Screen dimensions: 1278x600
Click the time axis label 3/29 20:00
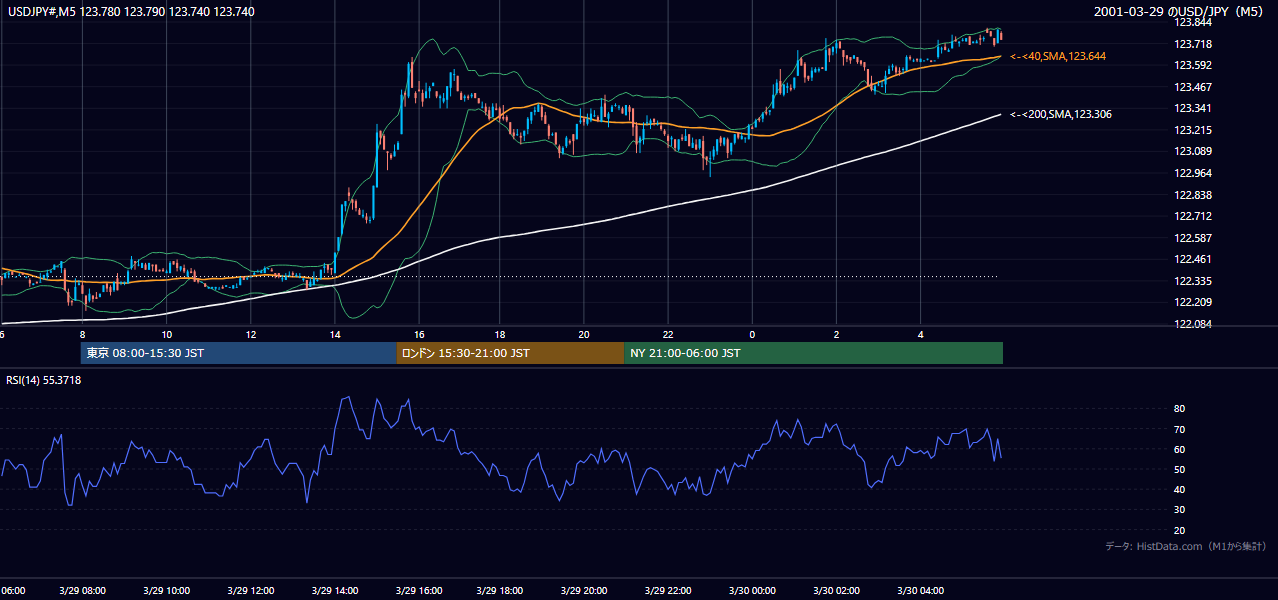pyautogui.click(x=585, y=591)
